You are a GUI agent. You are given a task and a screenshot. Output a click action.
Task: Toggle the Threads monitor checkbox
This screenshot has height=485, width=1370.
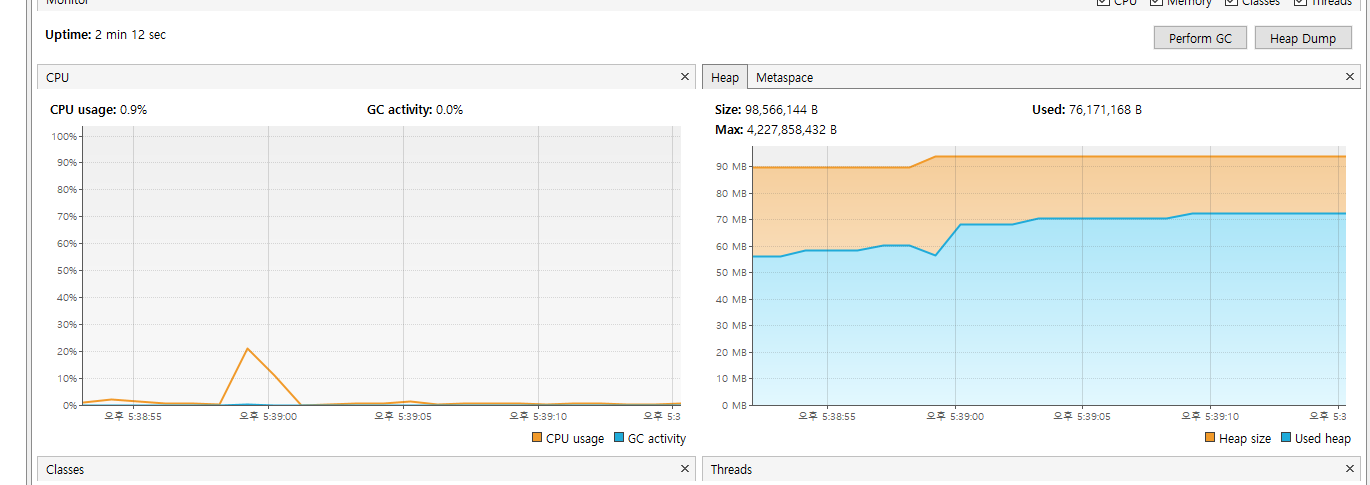[1300, 3]
